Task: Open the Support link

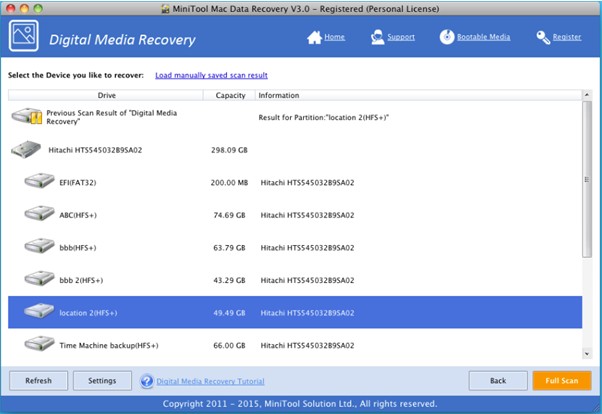Action: [401, 37]
